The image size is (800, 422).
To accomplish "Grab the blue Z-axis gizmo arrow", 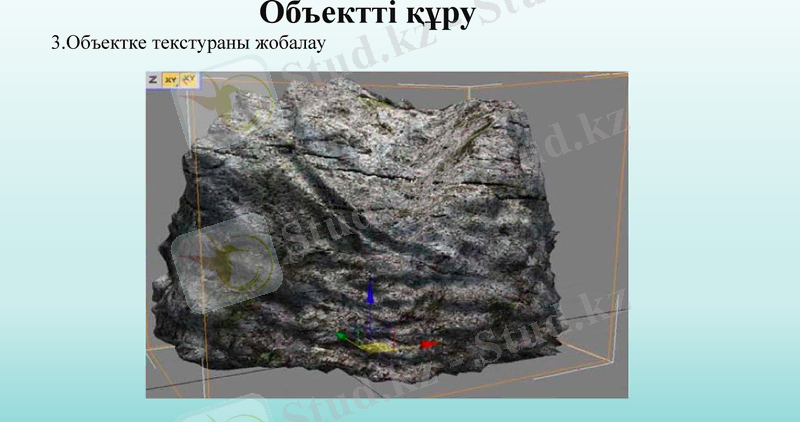I will [x=370, y=295].
